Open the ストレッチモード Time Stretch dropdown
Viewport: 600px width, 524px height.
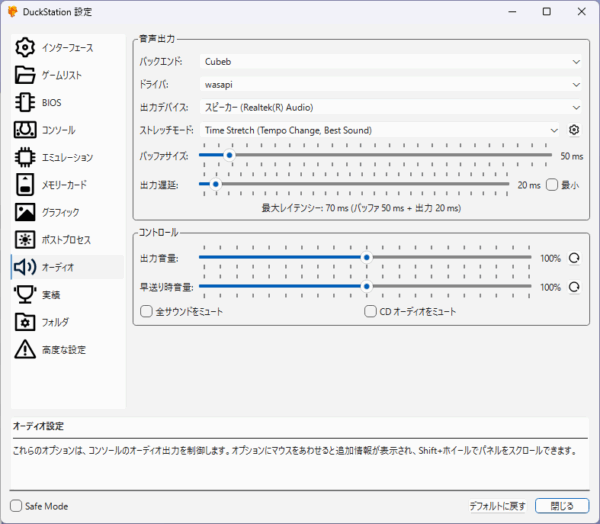click(379, 130)
